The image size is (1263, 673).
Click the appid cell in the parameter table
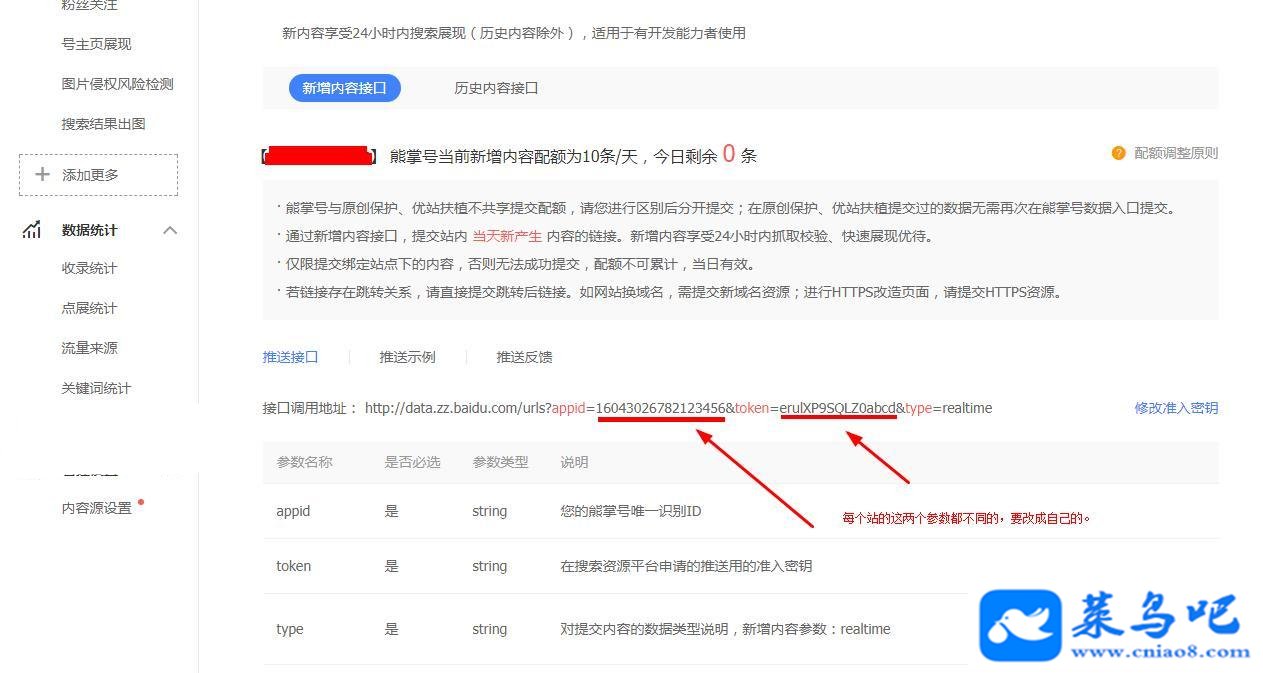[293, 511]
